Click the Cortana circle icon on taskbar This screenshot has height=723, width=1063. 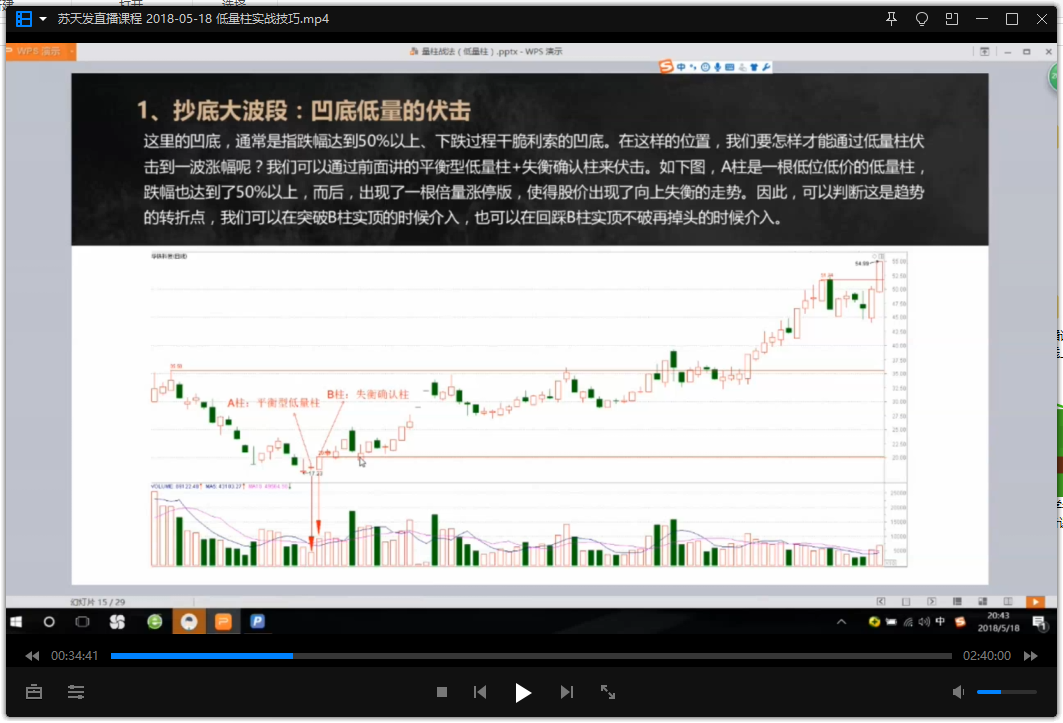(49, 622)
